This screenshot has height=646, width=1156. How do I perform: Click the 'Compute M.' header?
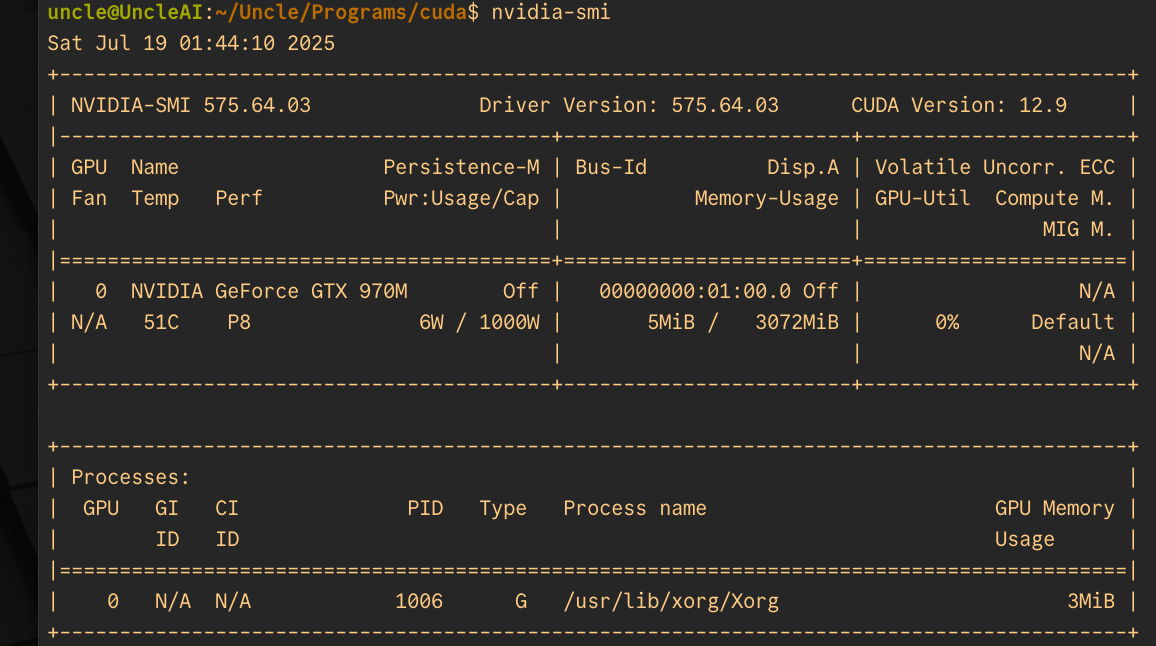pos(1054,198)
